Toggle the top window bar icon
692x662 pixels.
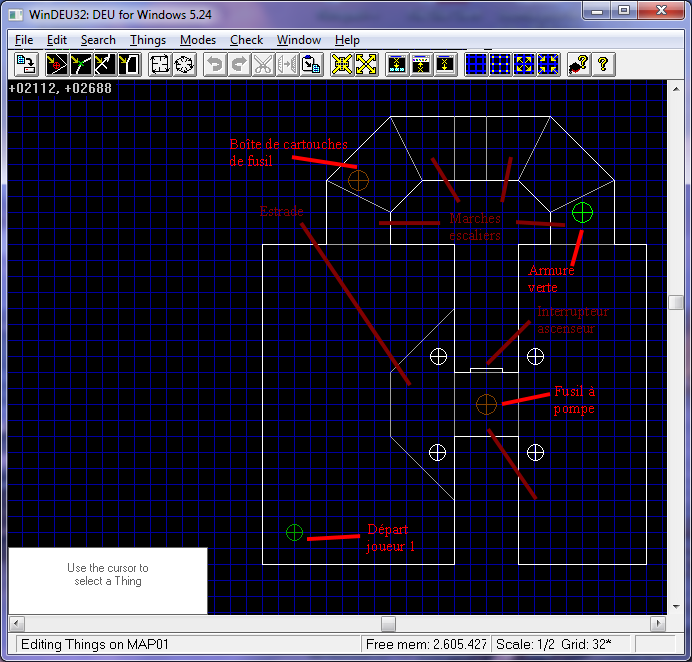point(421,64)
